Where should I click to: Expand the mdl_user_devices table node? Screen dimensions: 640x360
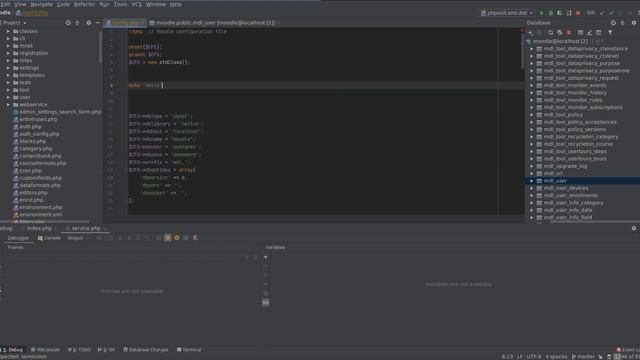click(532, 188)
